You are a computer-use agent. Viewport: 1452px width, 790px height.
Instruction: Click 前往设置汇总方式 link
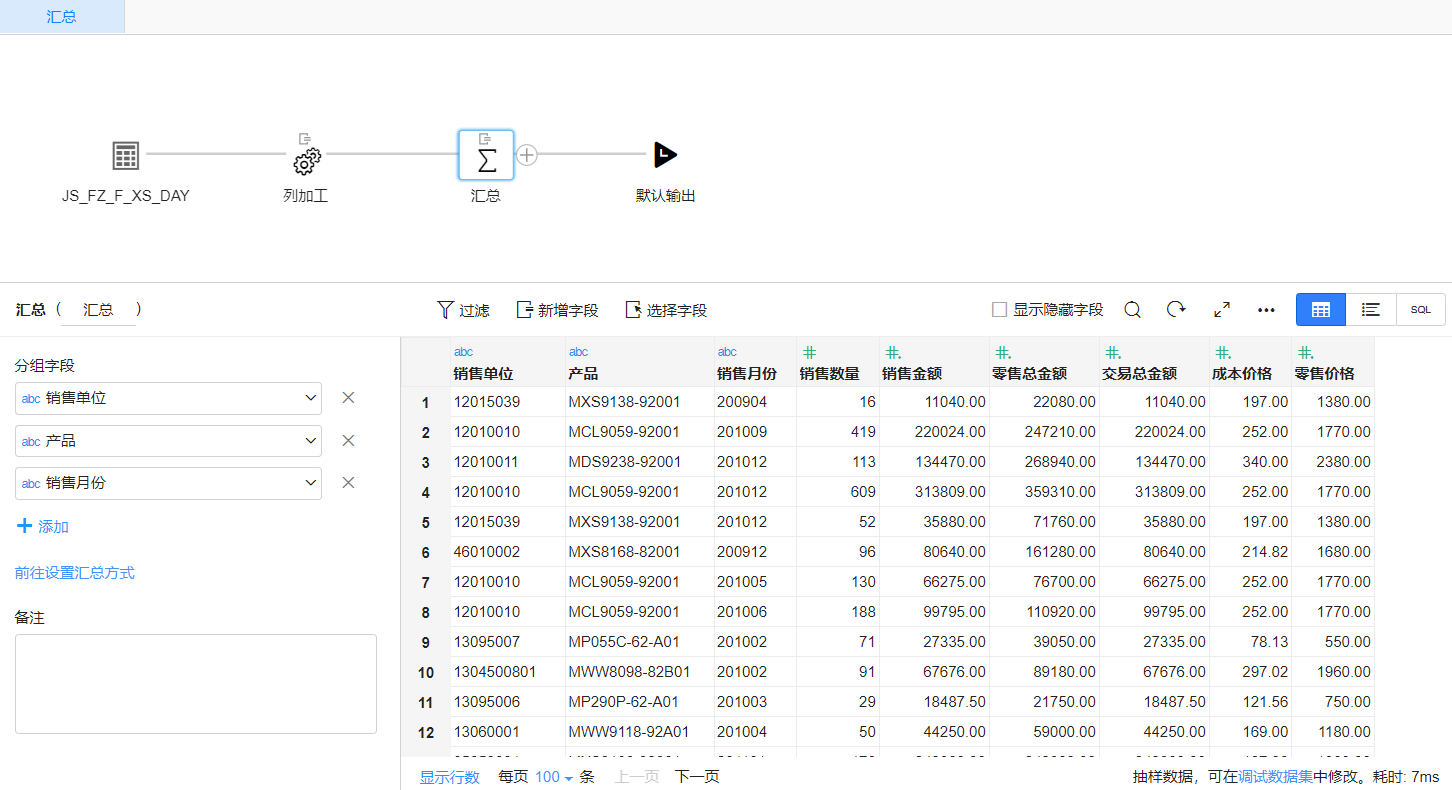point(75,573)
